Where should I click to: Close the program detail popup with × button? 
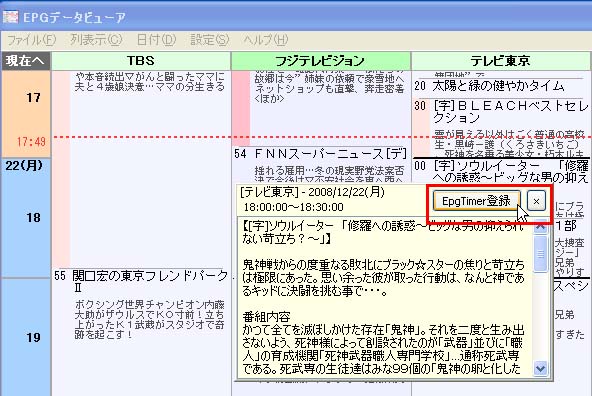[x=536, y=201]
